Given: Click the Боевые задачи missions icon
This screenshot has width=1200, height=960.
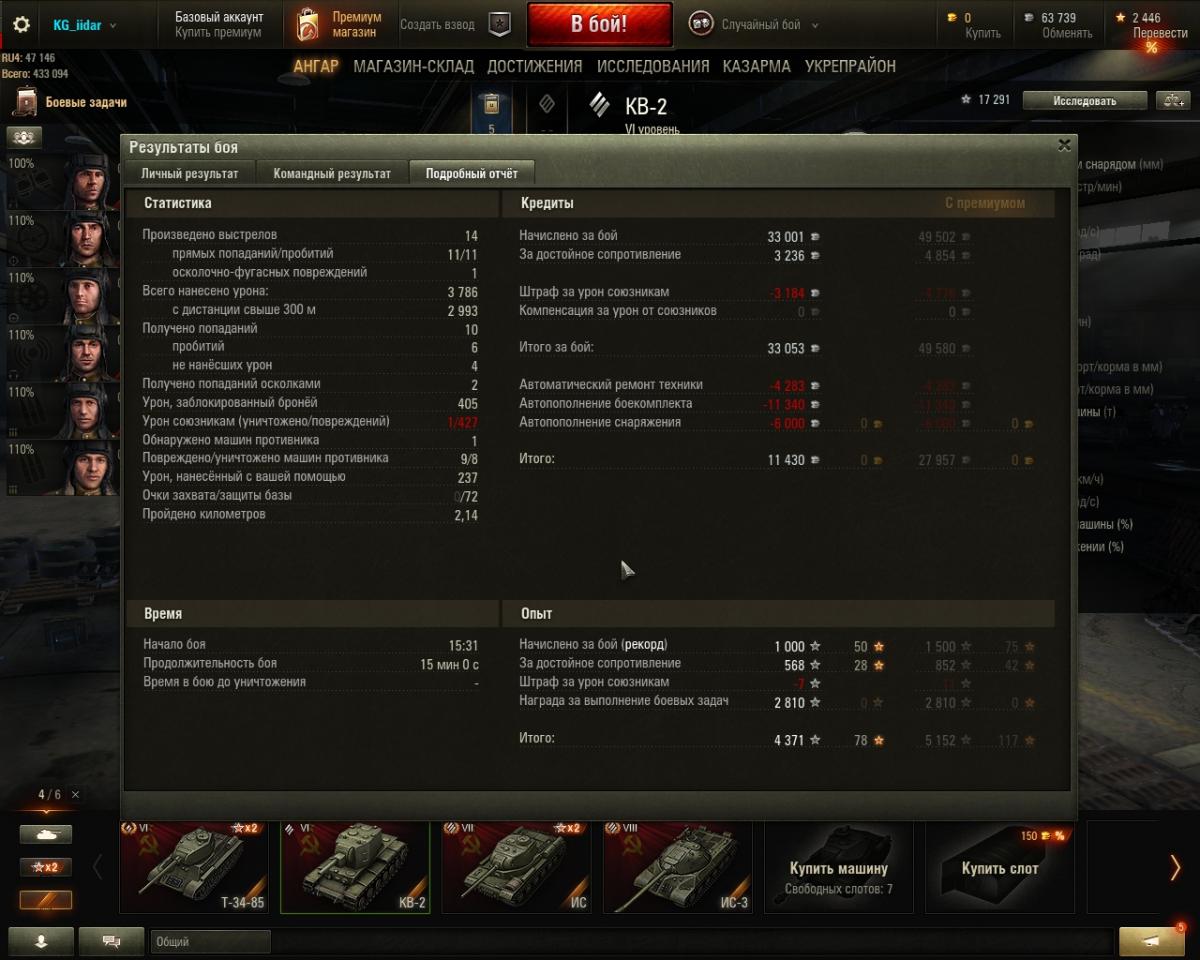Looking at the screenshot, I should tap(24, 102).
